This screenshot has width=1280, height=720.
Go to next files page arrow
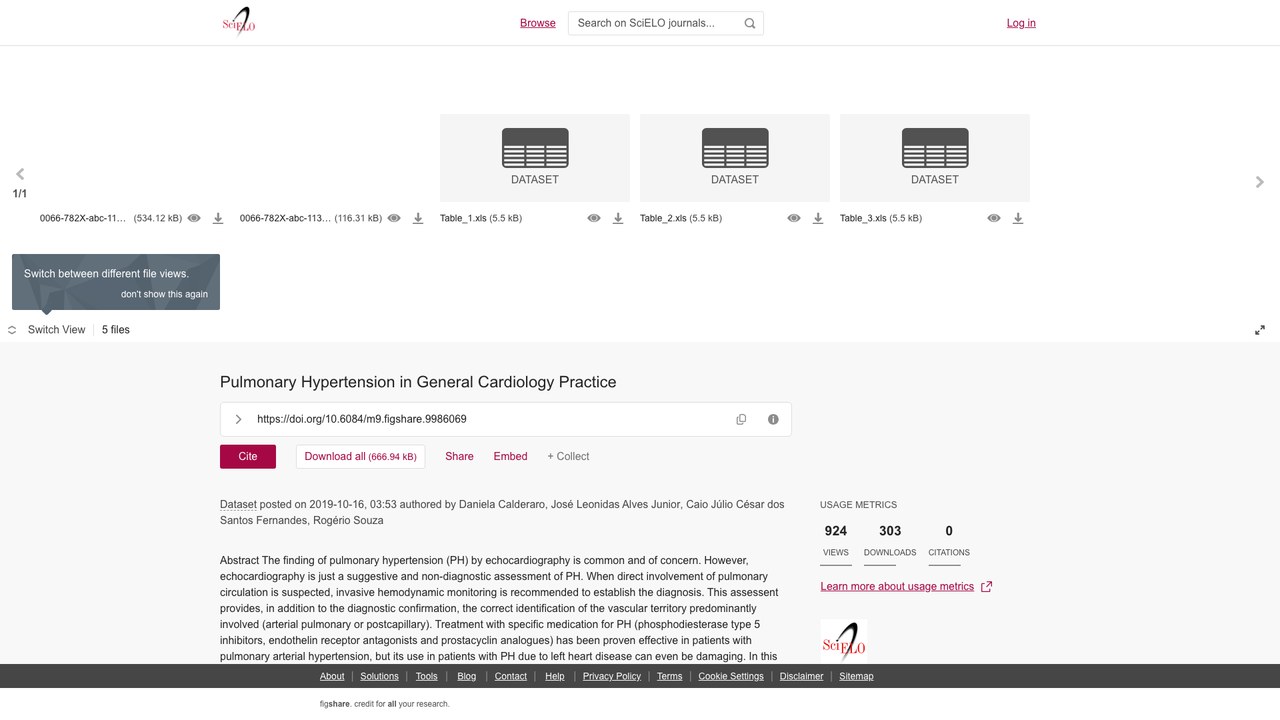pyautogui.click(x=1260, y=181)
